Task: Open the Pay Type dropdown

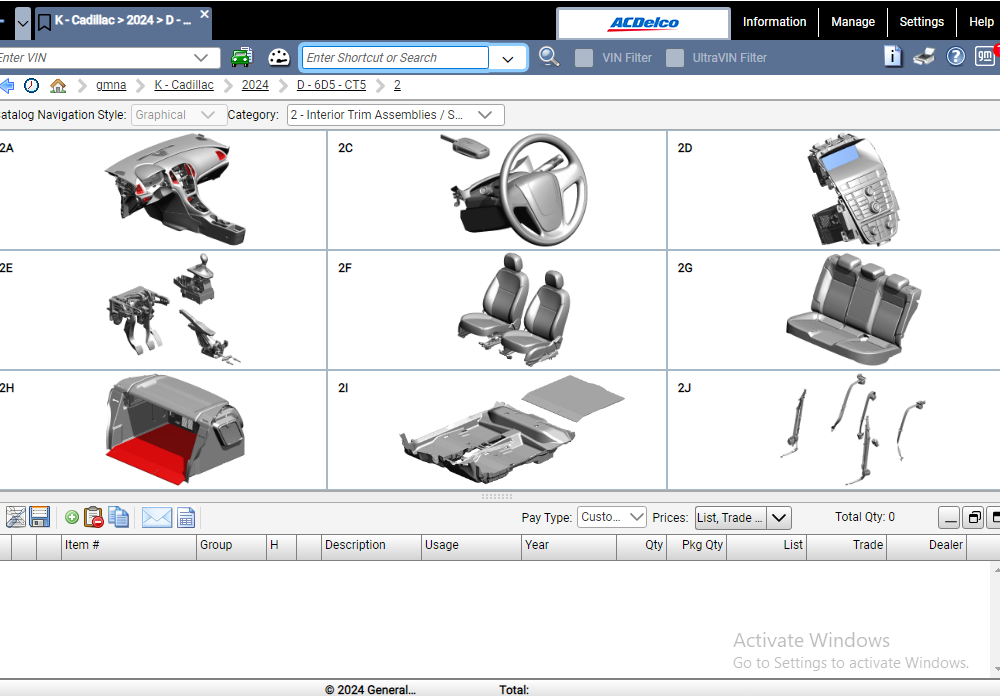Action: [x=612, y=517]
